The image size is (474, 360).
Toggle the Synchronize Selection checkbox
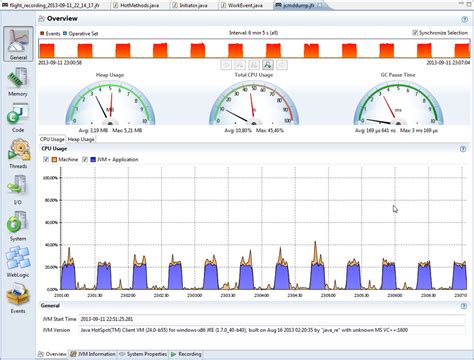coord(415,33)
